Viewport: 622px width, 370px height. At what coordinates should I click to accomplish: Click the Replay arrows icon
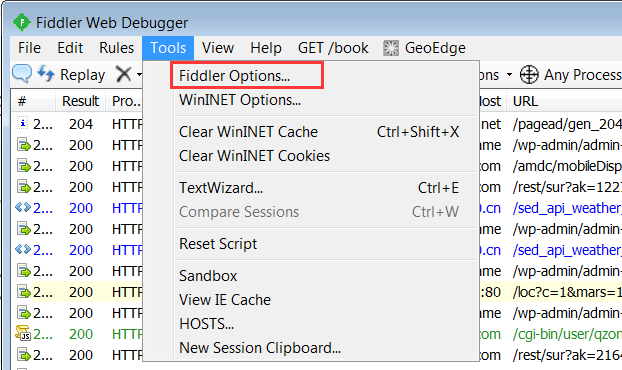46,74
